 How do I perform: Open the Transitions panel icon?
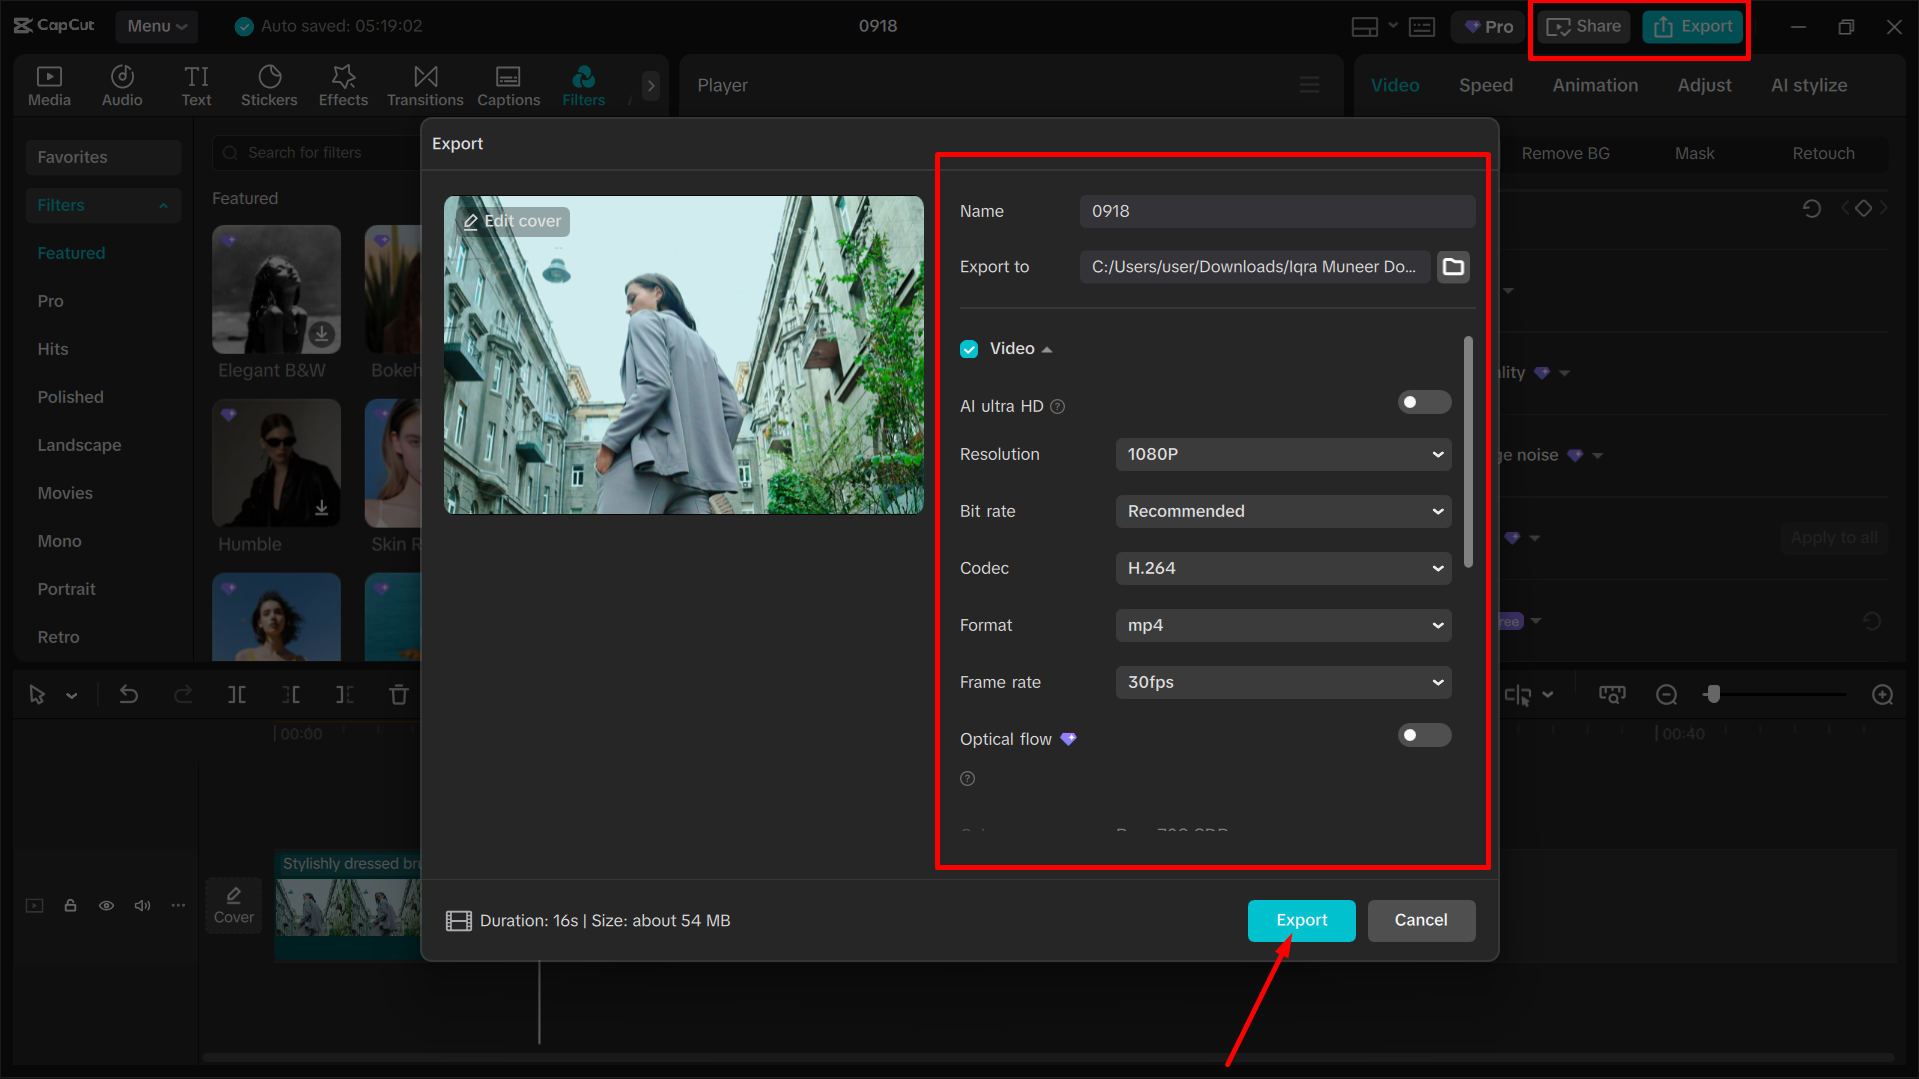coord(424,84)
